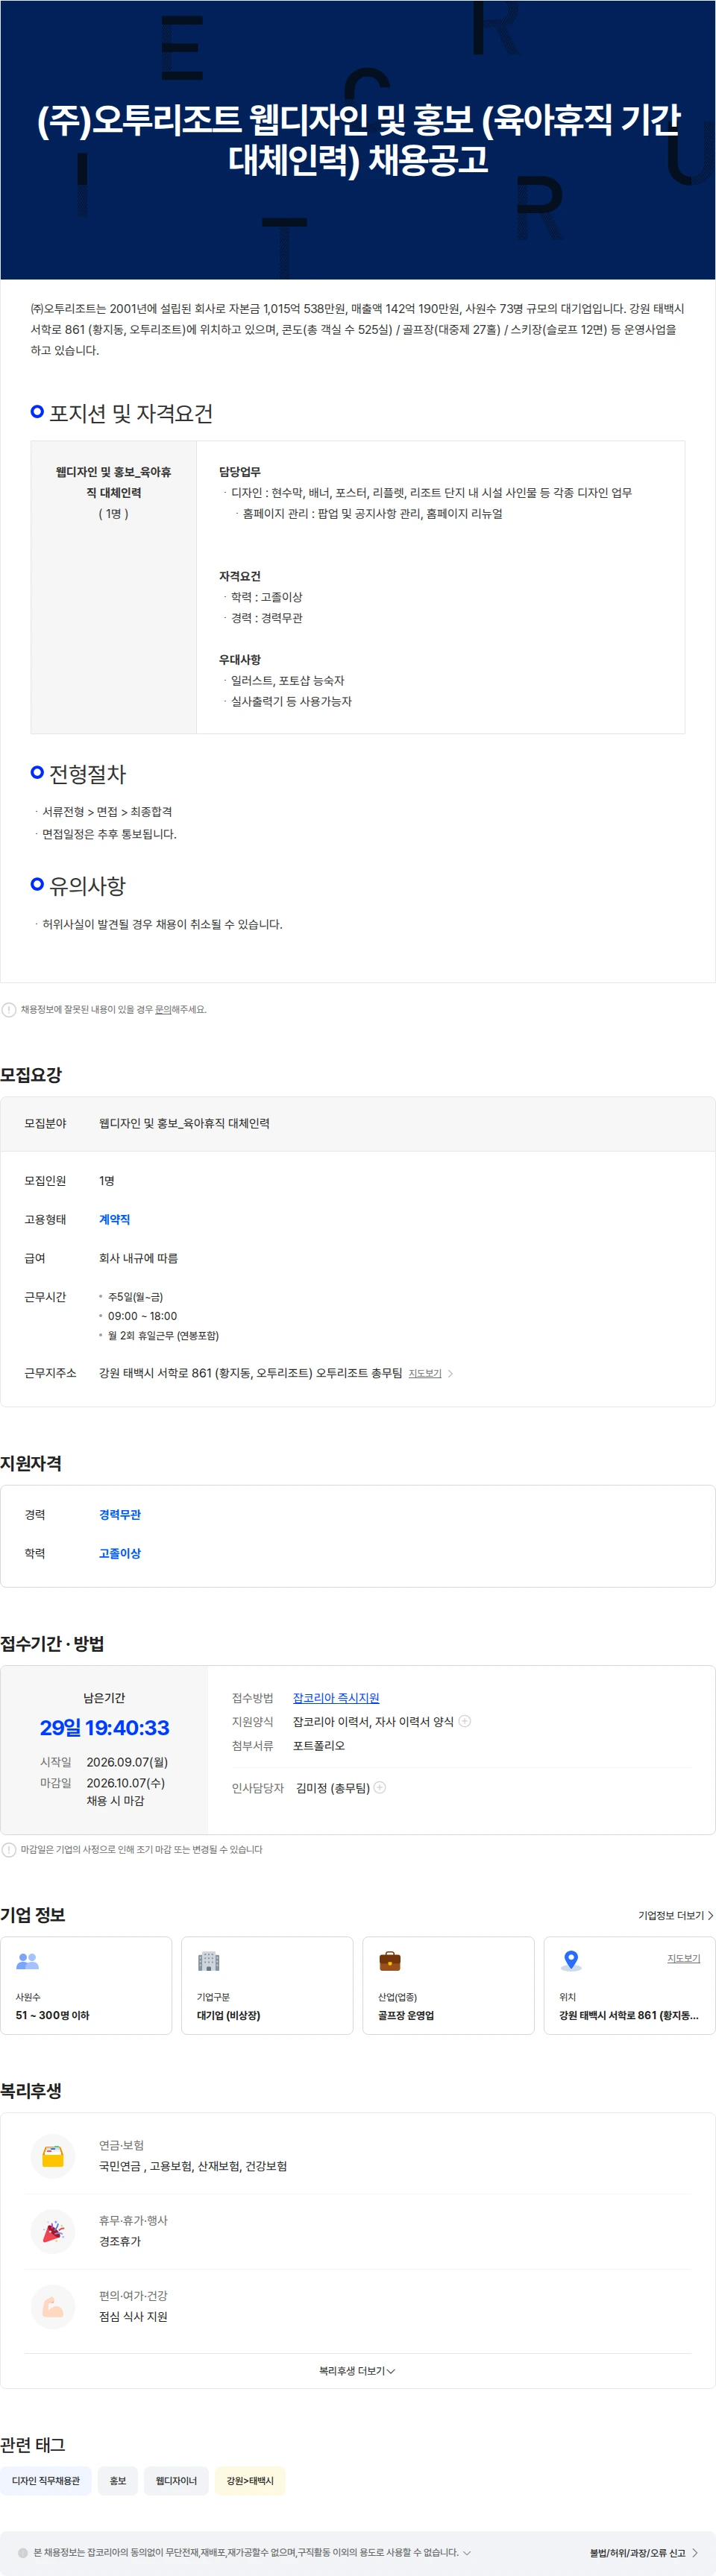Click the 휴무·휴가·행사 party icon

(x=53, y=2231)
